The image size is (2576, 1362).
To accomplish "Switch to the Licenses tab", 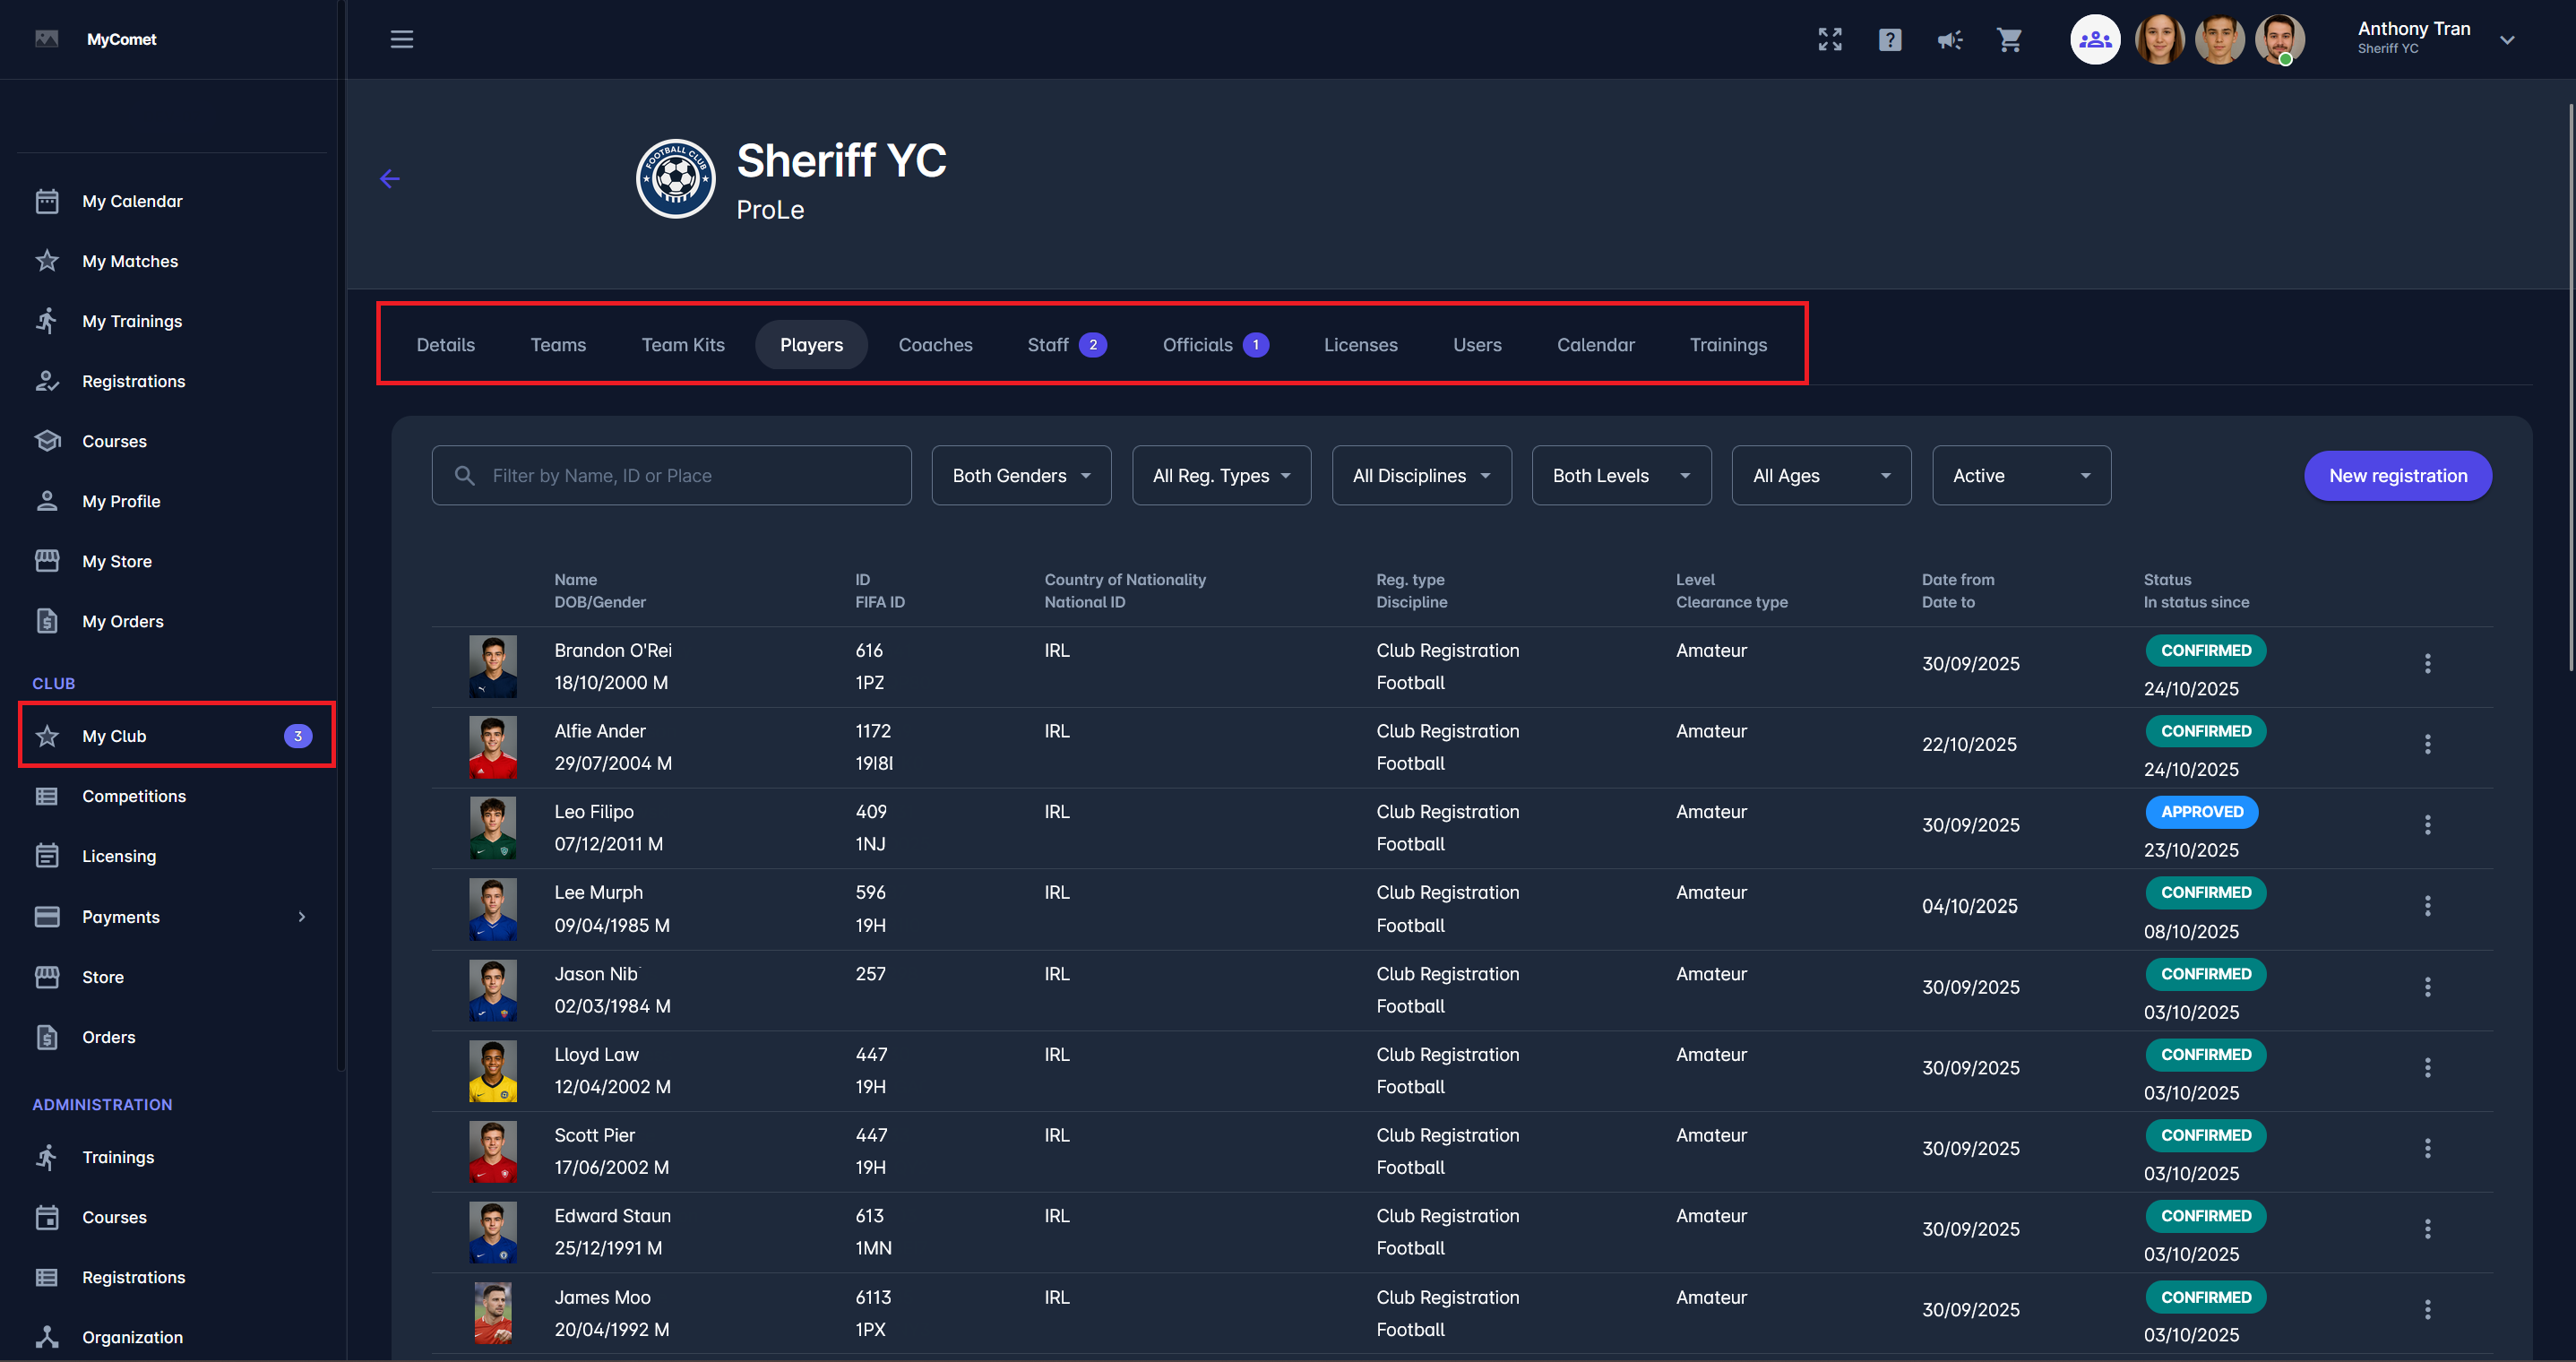I will point(1360,345).
